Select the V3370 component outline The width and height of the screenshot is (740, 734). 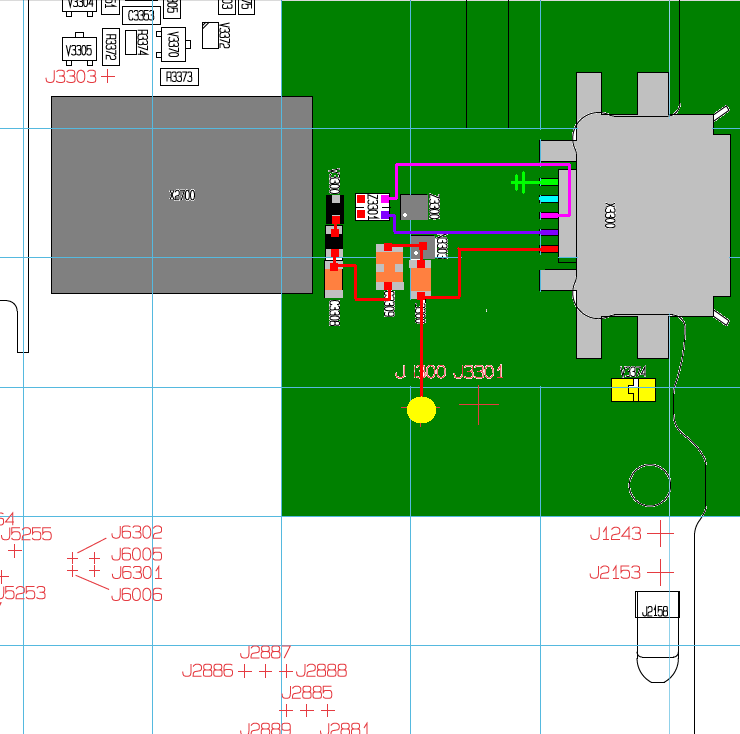(x=173, y=44)
